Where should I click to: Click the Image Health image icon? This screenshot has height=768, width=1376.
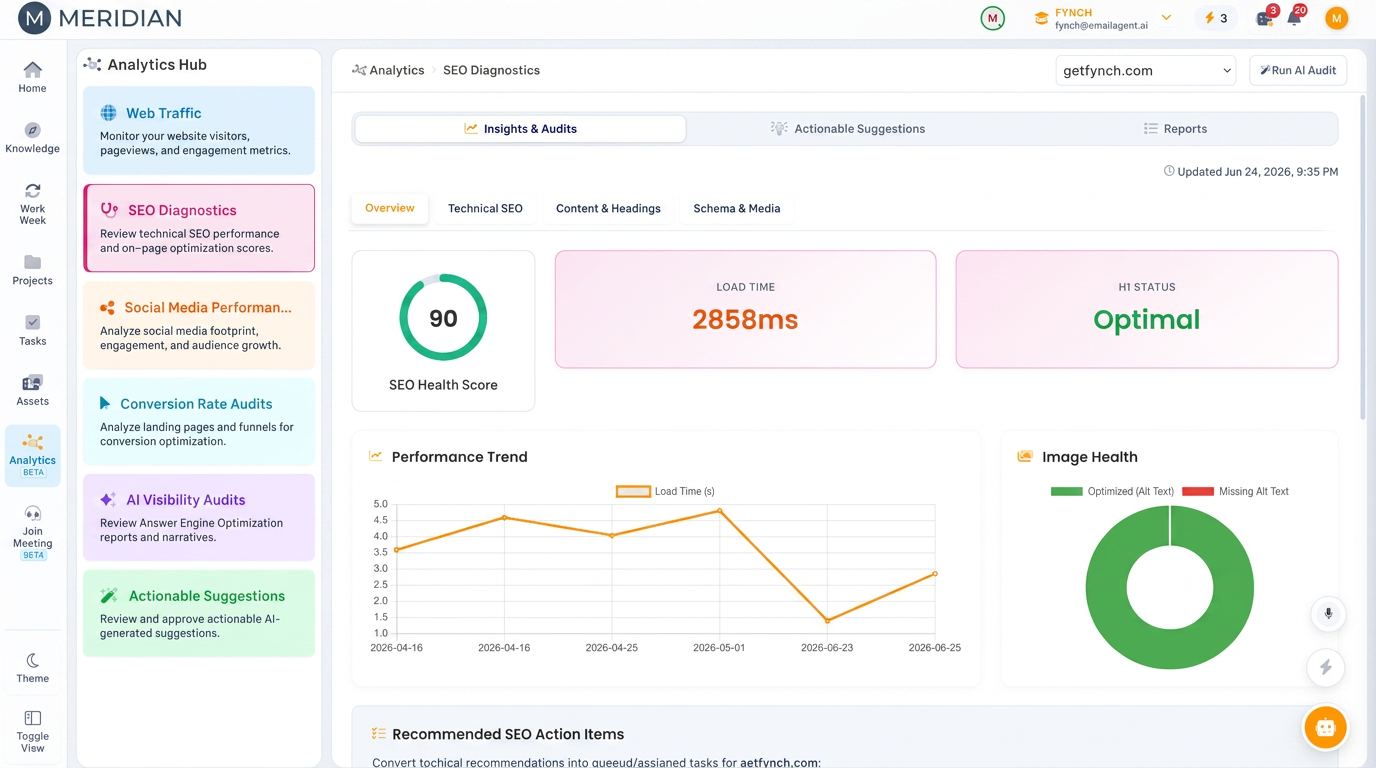point(1025,456)
